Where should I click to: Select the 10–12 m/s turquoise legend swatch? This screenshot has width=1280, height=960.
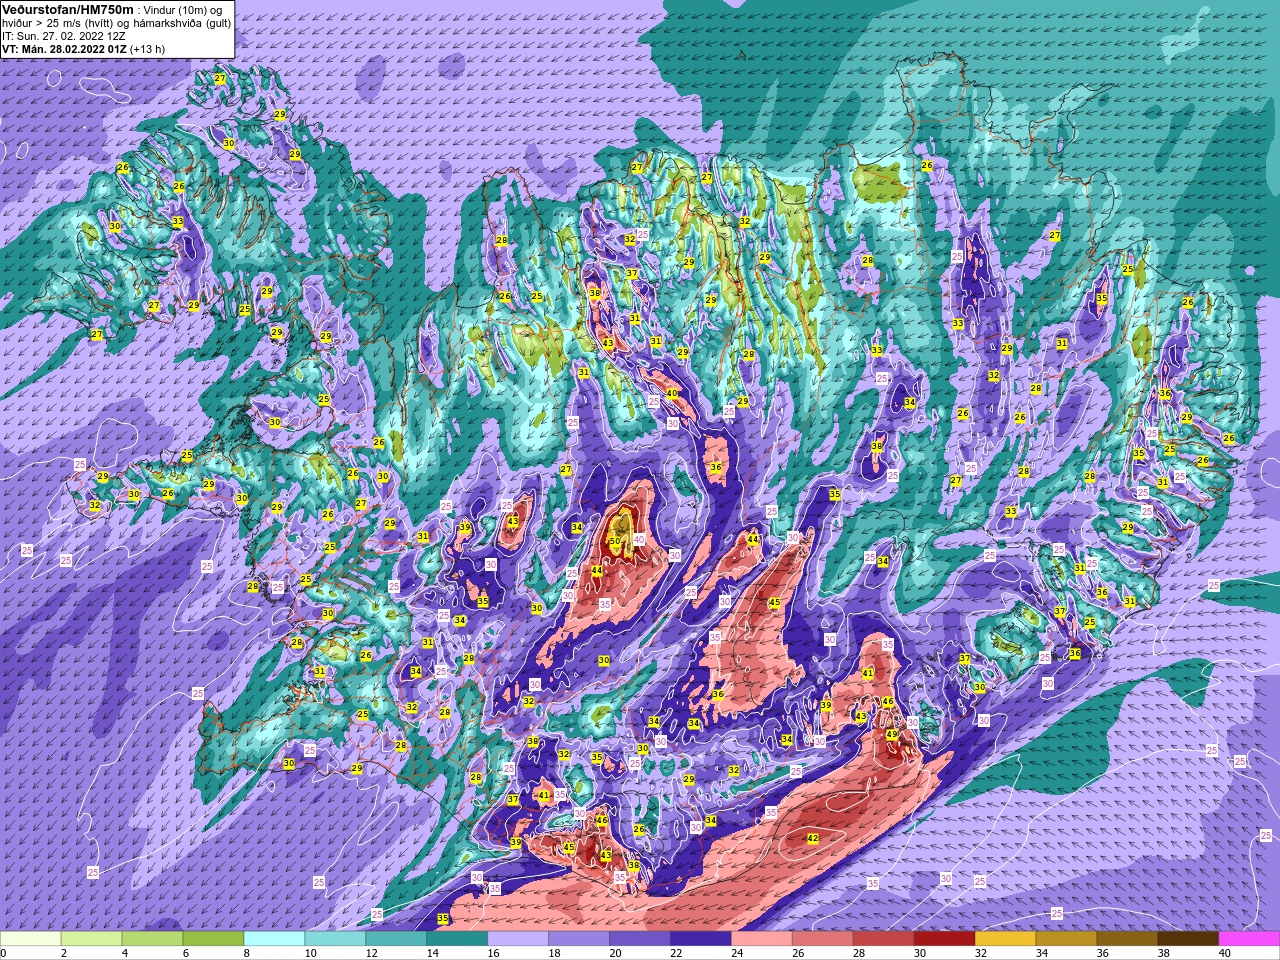point(336,939)
